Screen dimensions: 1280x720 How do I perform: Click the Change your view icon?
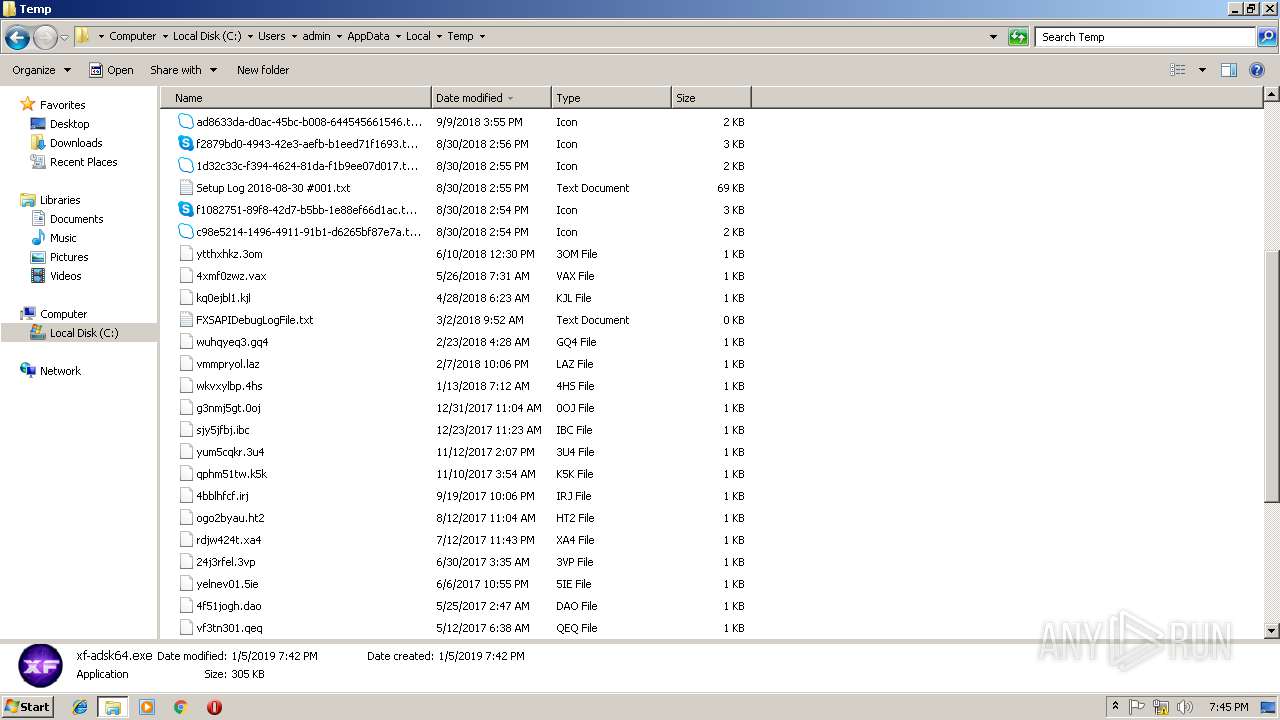pos(1178,70)
